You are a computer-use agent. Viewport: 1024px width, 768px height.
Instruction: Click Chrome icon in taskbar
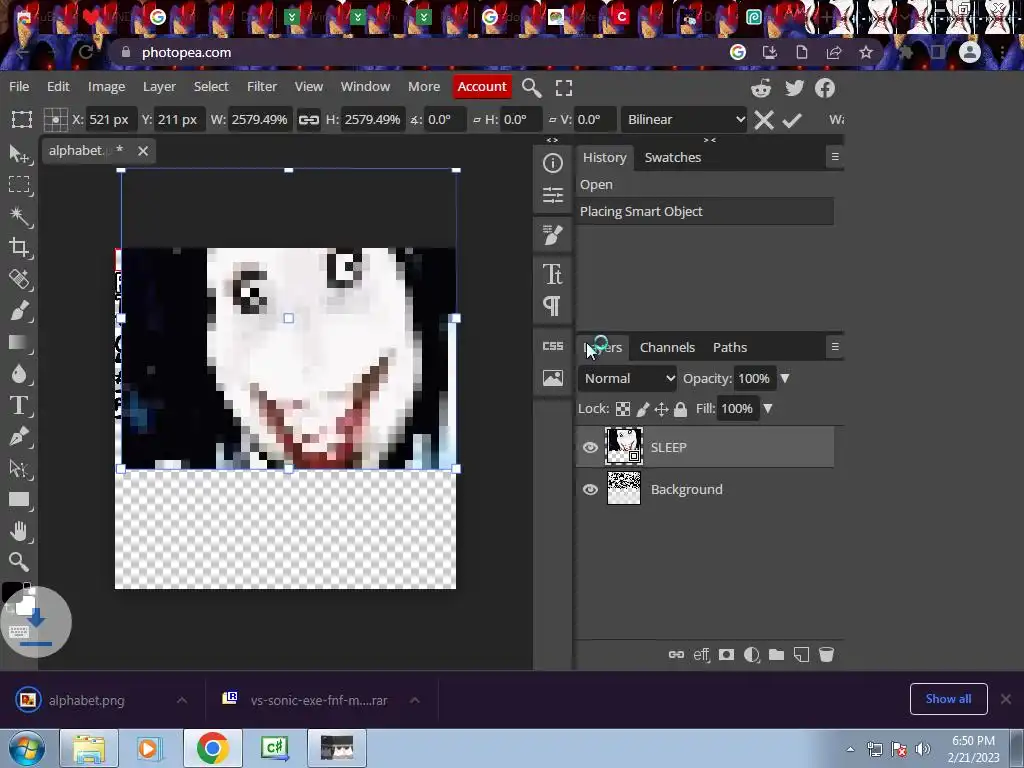pos(212,748)
